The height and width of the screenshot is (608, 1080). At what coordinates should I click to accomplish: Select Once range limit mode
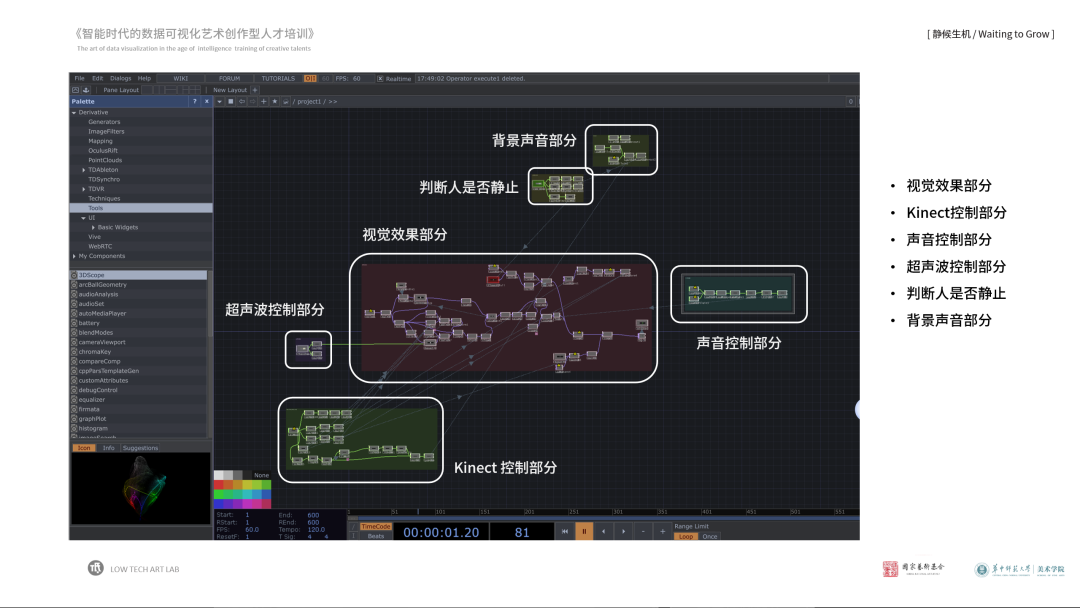click(x=710, y=536)
